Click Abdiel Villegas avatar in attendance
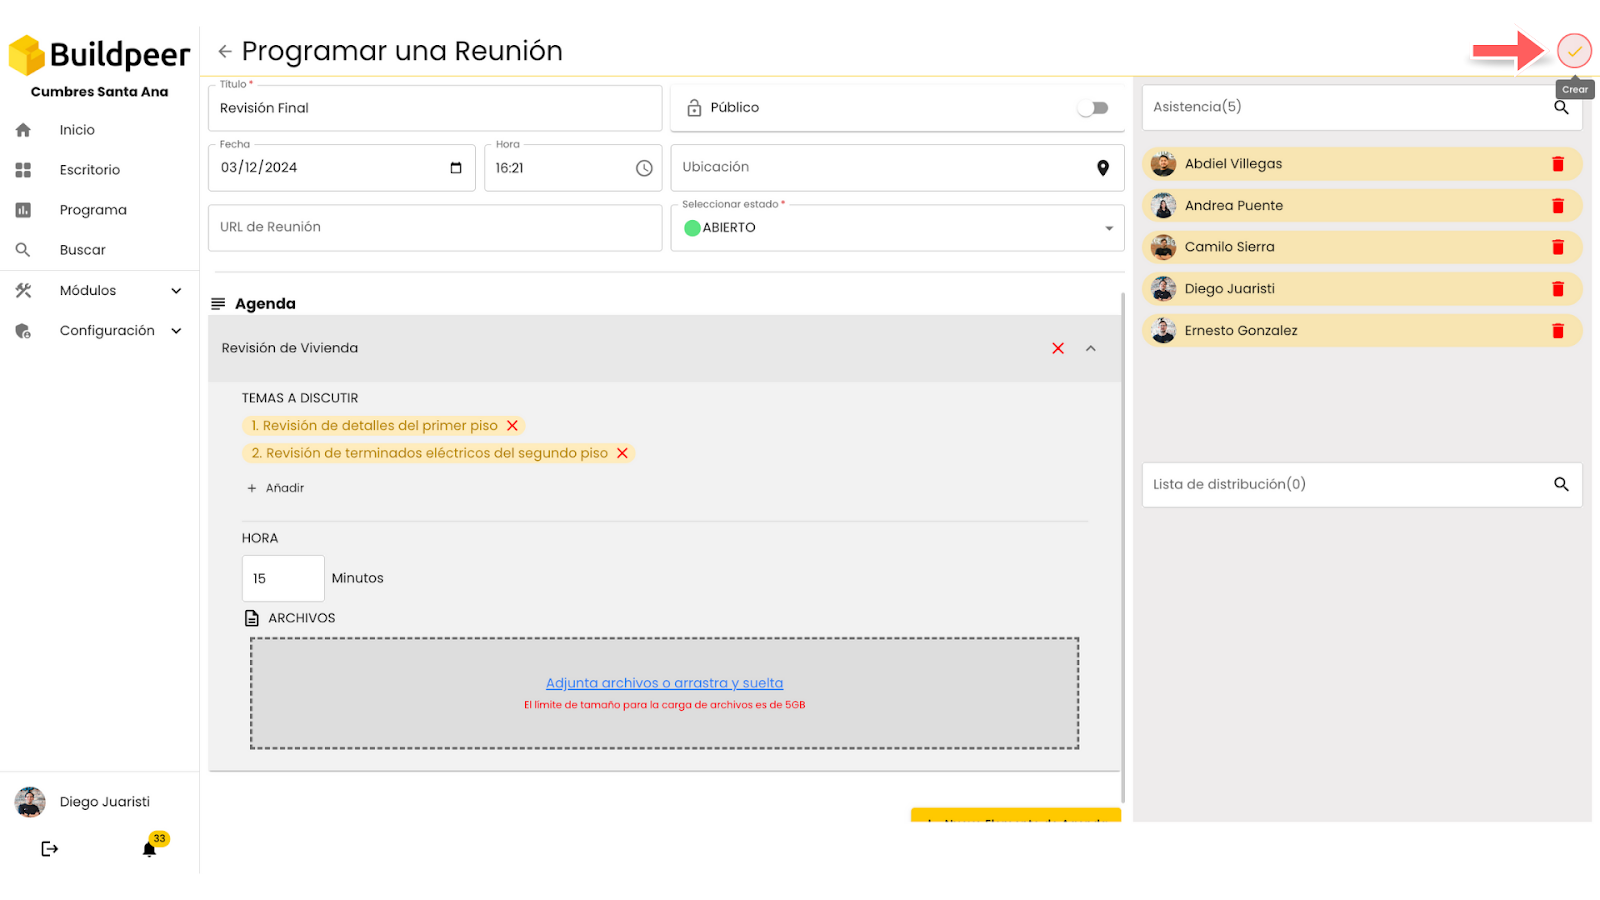Image resolution: width=1600 pixels, height=900 pixels. [x=1163, y=164]
